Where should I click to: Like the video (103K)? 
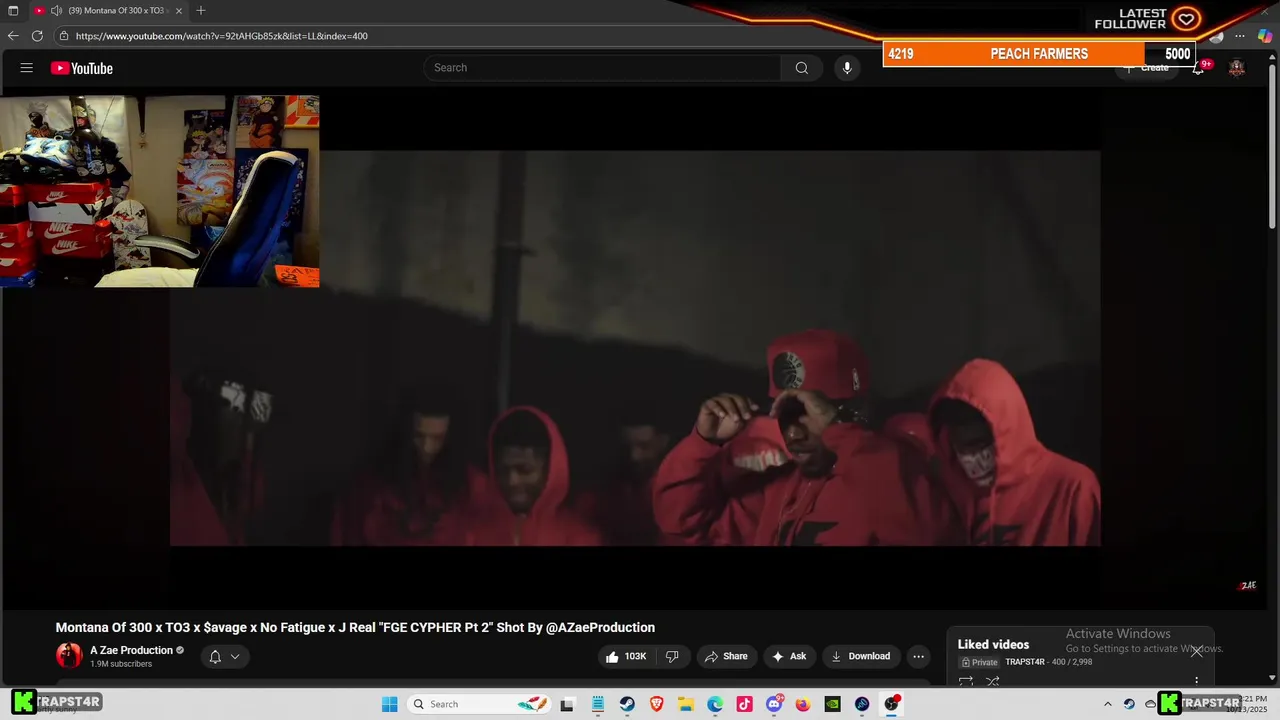point(625,656)
